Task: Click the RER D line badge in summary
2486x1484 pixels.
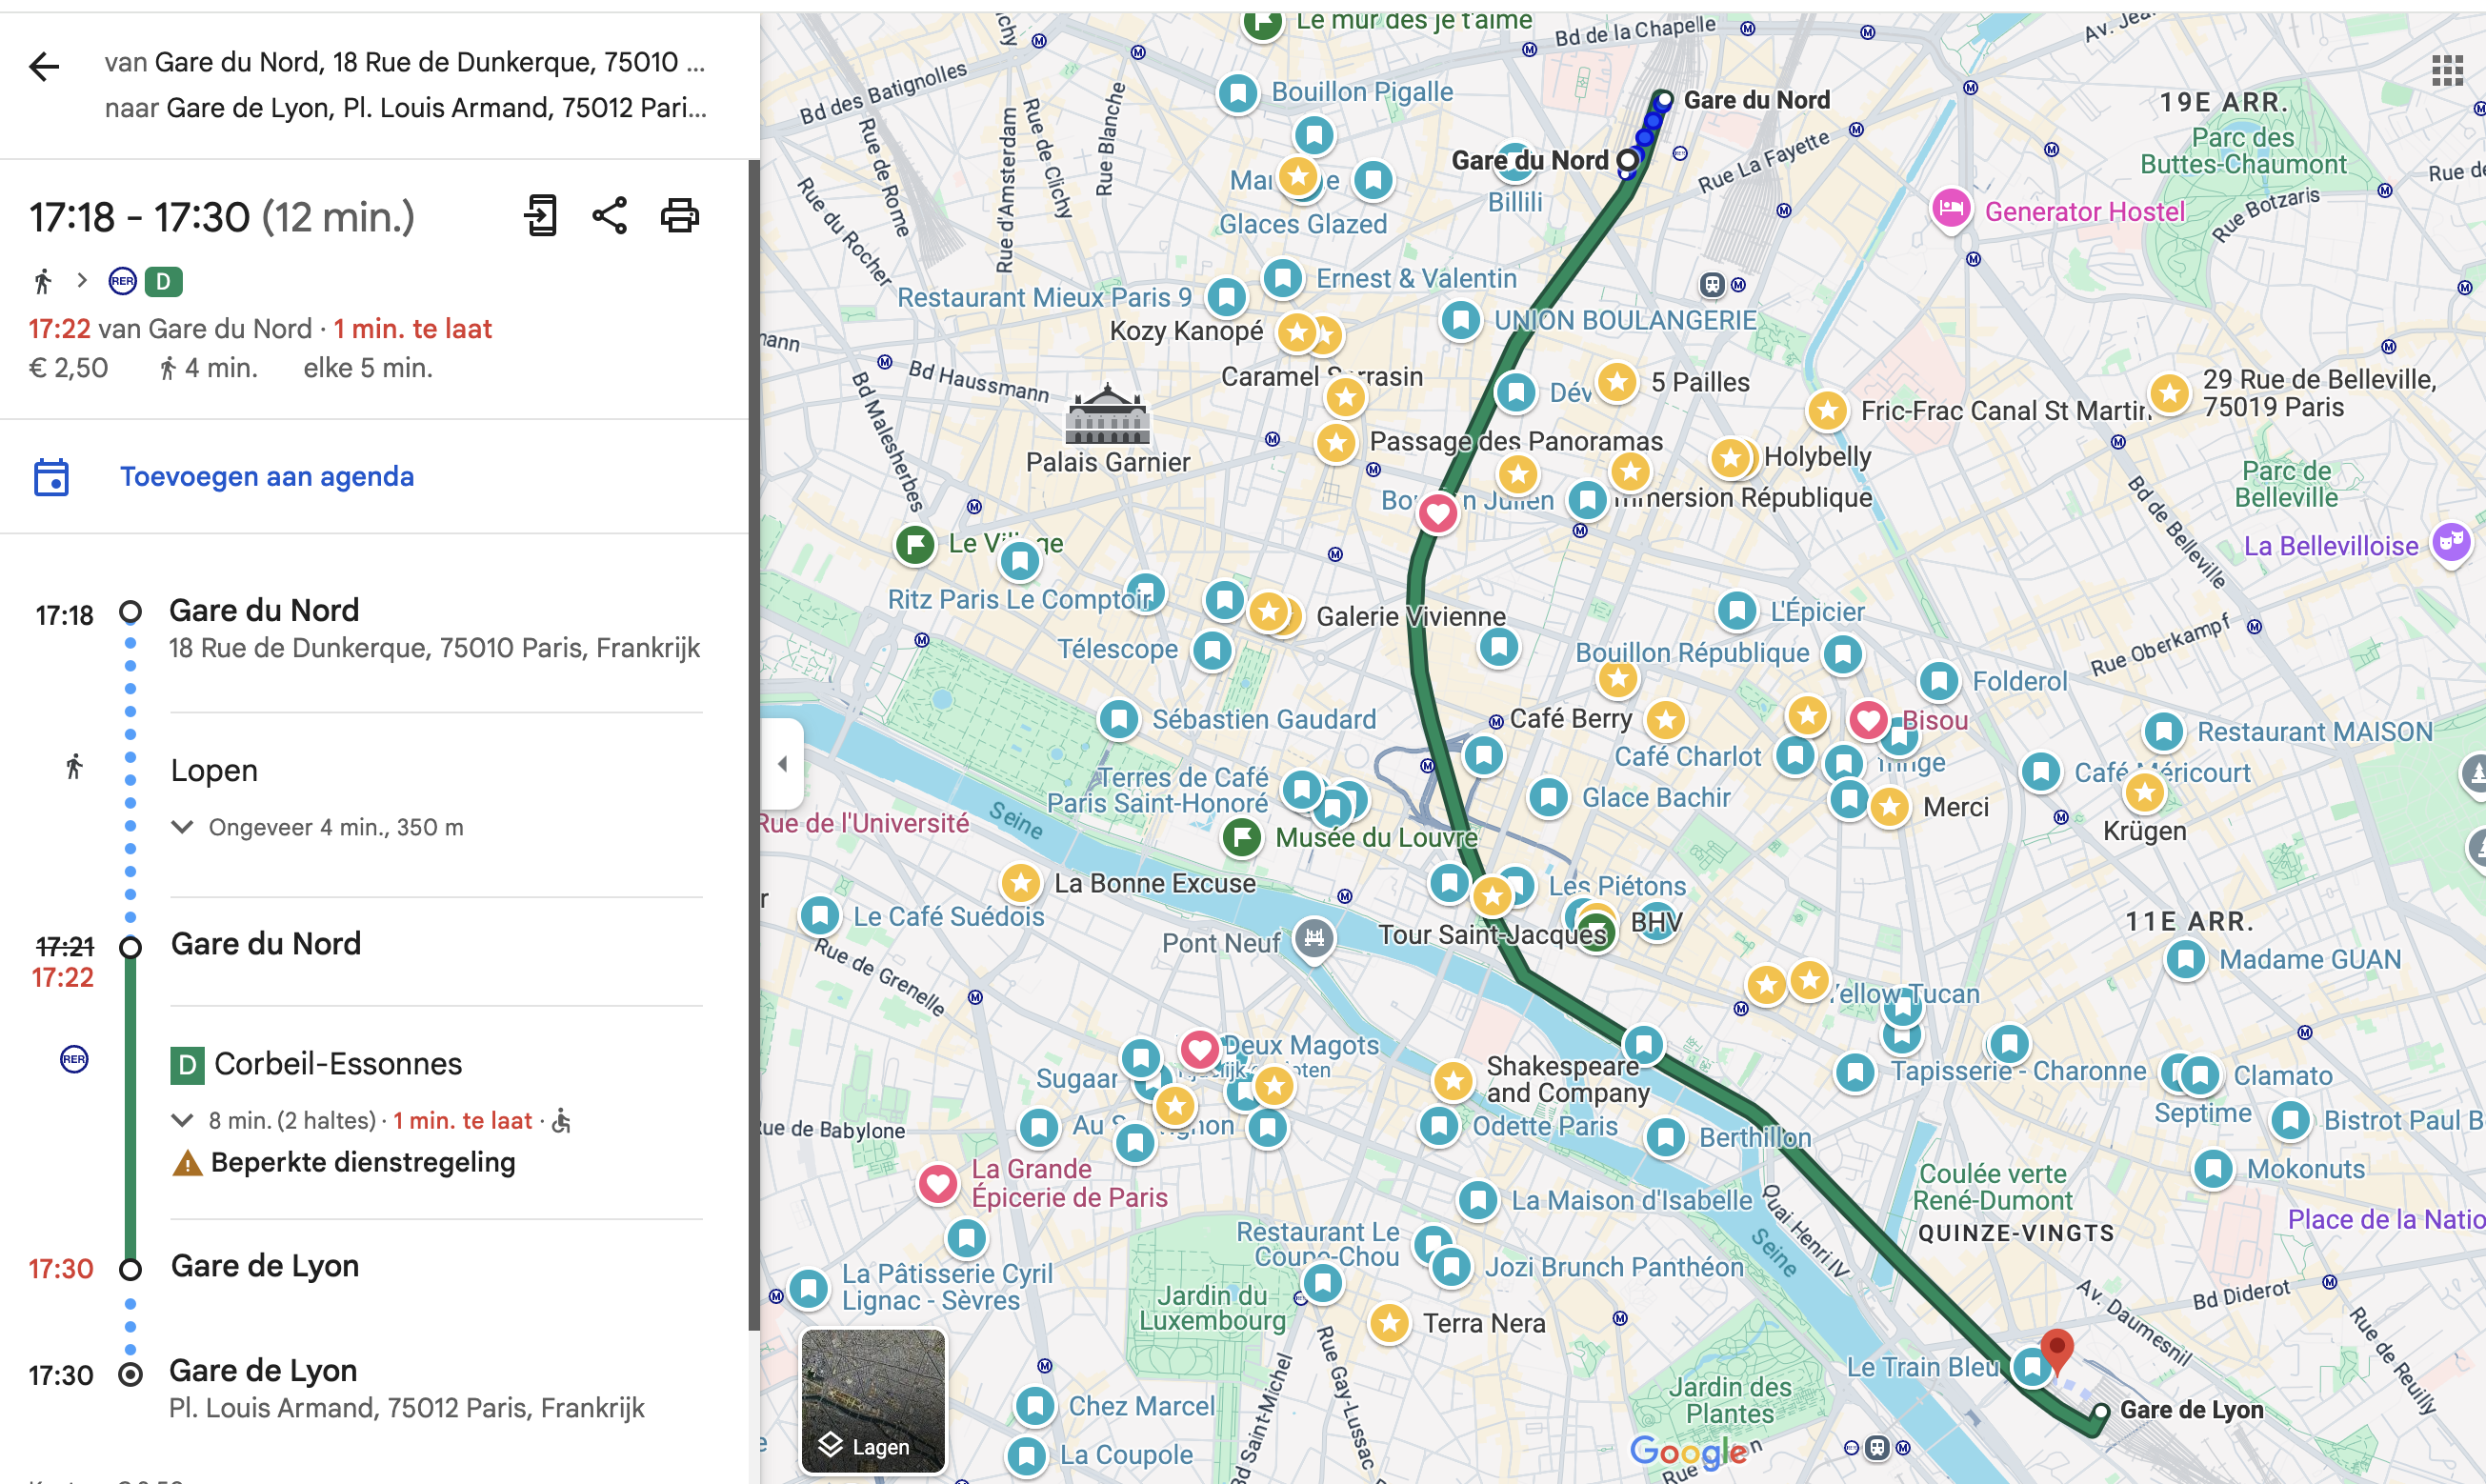Action: coord(164,282)
